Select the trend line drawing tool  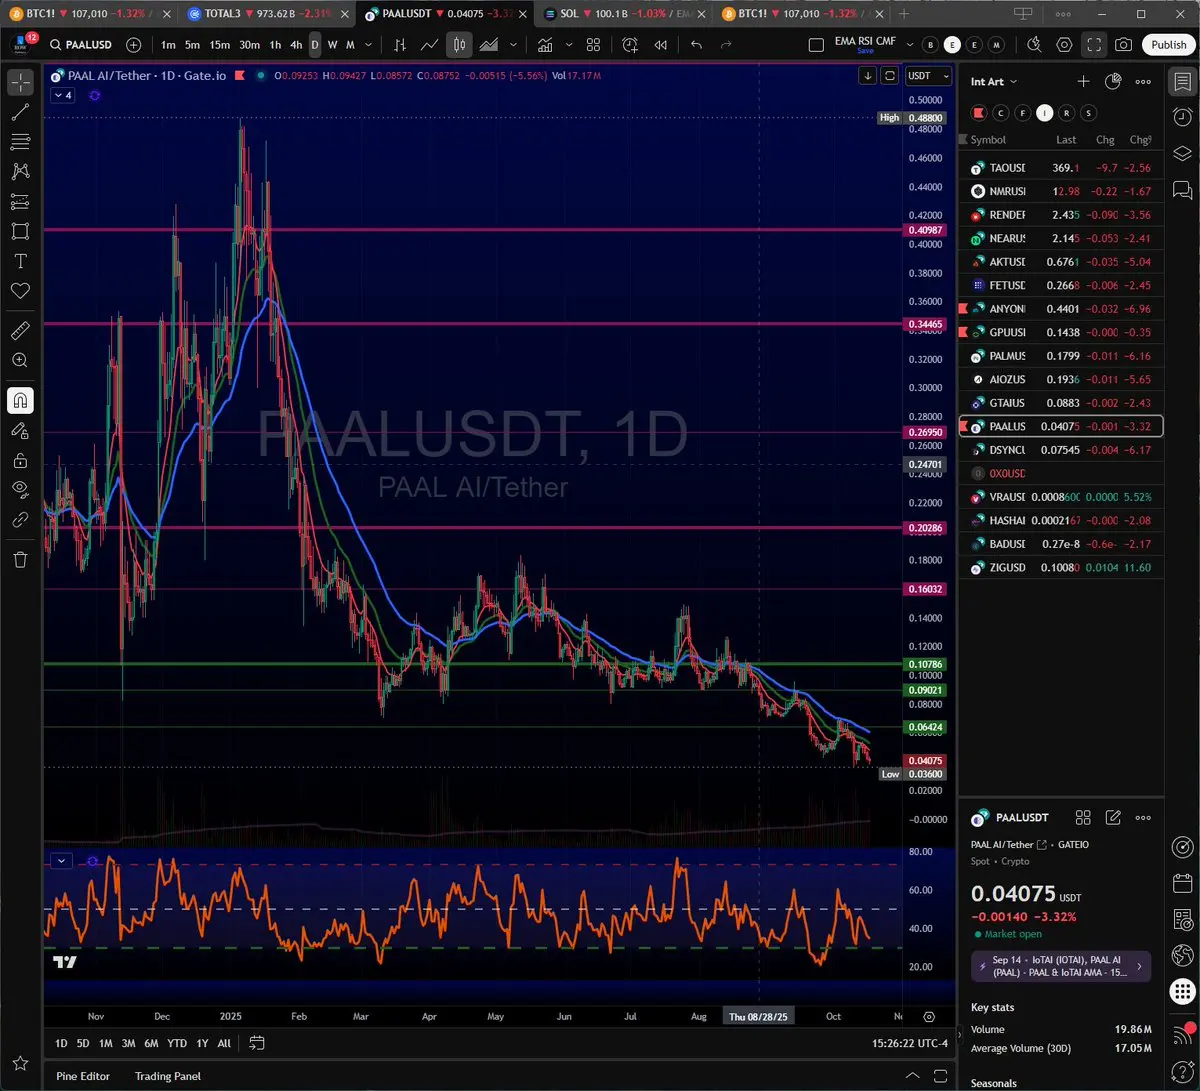click(x=20, y=113)
